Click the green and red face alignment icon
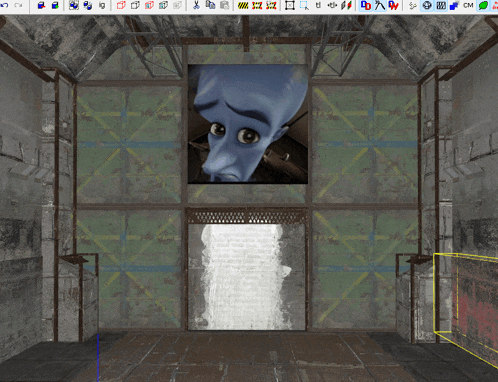 [347, 5]
